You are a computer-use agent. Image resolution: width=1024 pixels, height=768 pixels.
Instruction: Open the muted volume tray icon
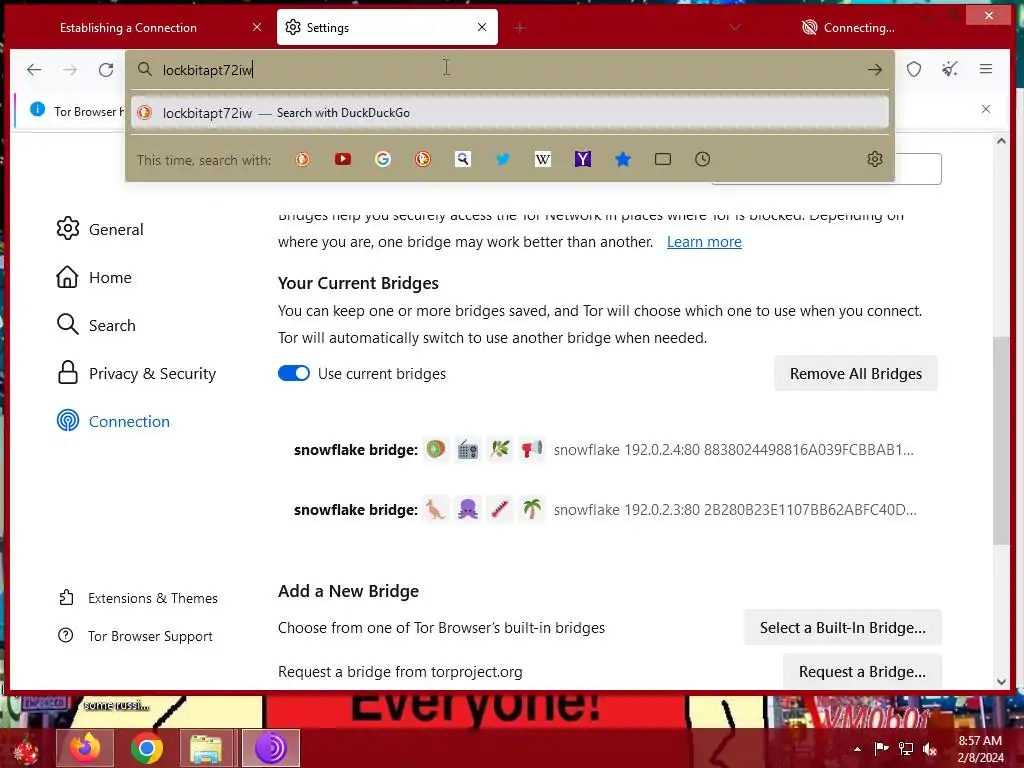pos(930,749)
